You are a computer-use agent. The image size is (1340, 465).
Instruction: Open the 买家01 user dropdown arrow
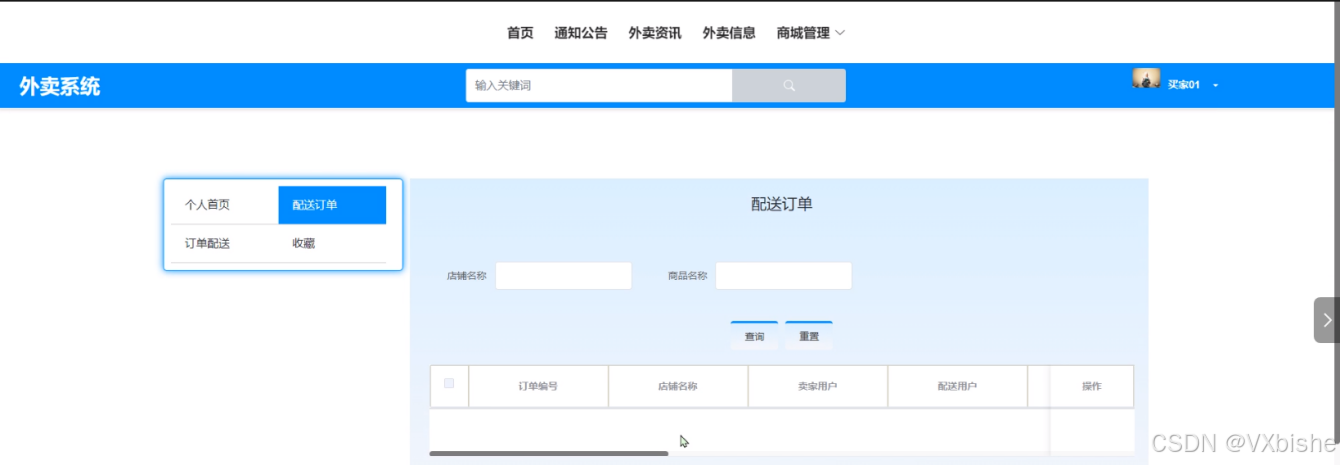(x=1216, y=86)
